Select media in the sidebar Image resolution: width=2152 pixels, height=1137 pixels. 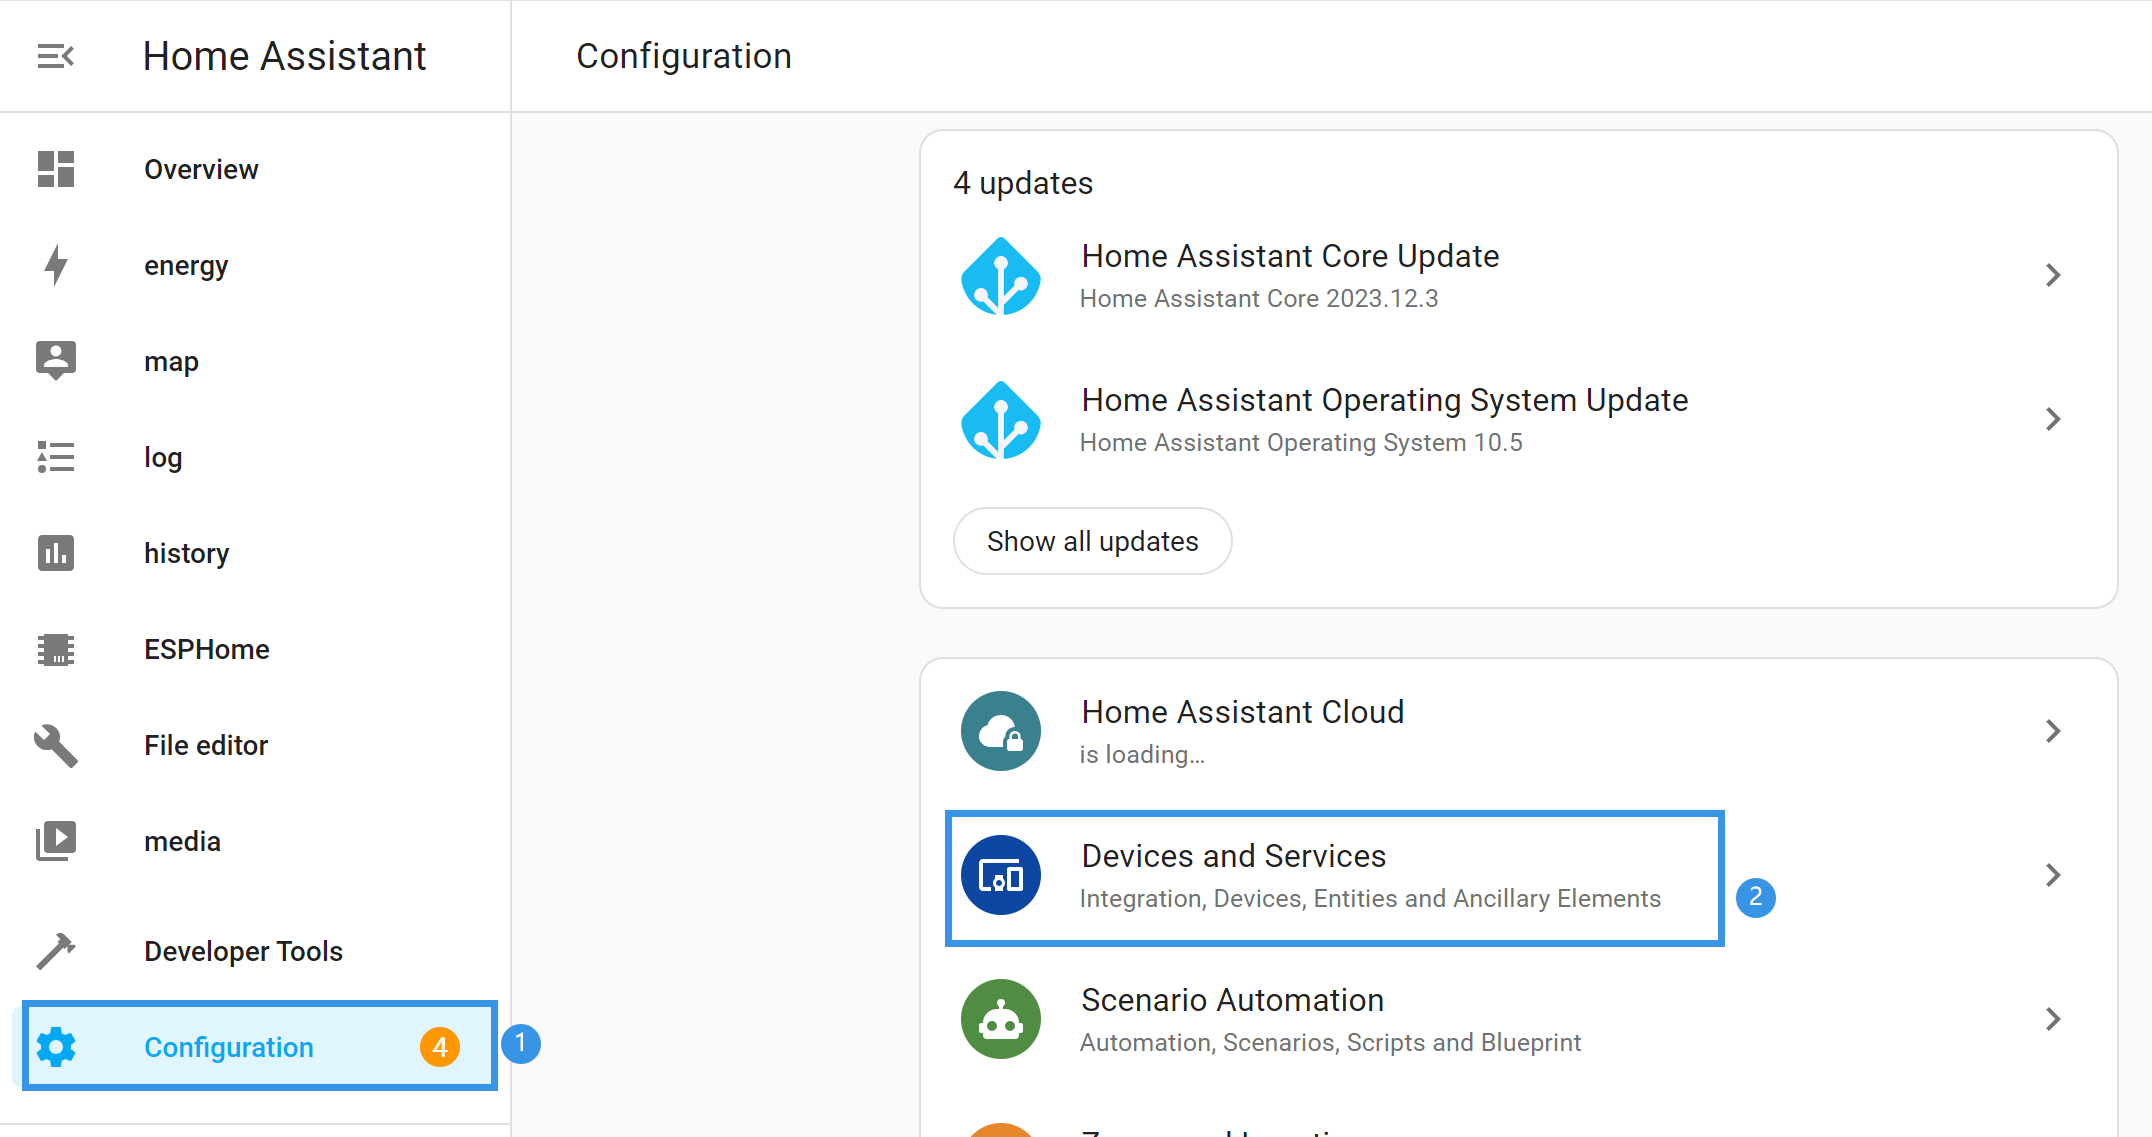point(255,841)
